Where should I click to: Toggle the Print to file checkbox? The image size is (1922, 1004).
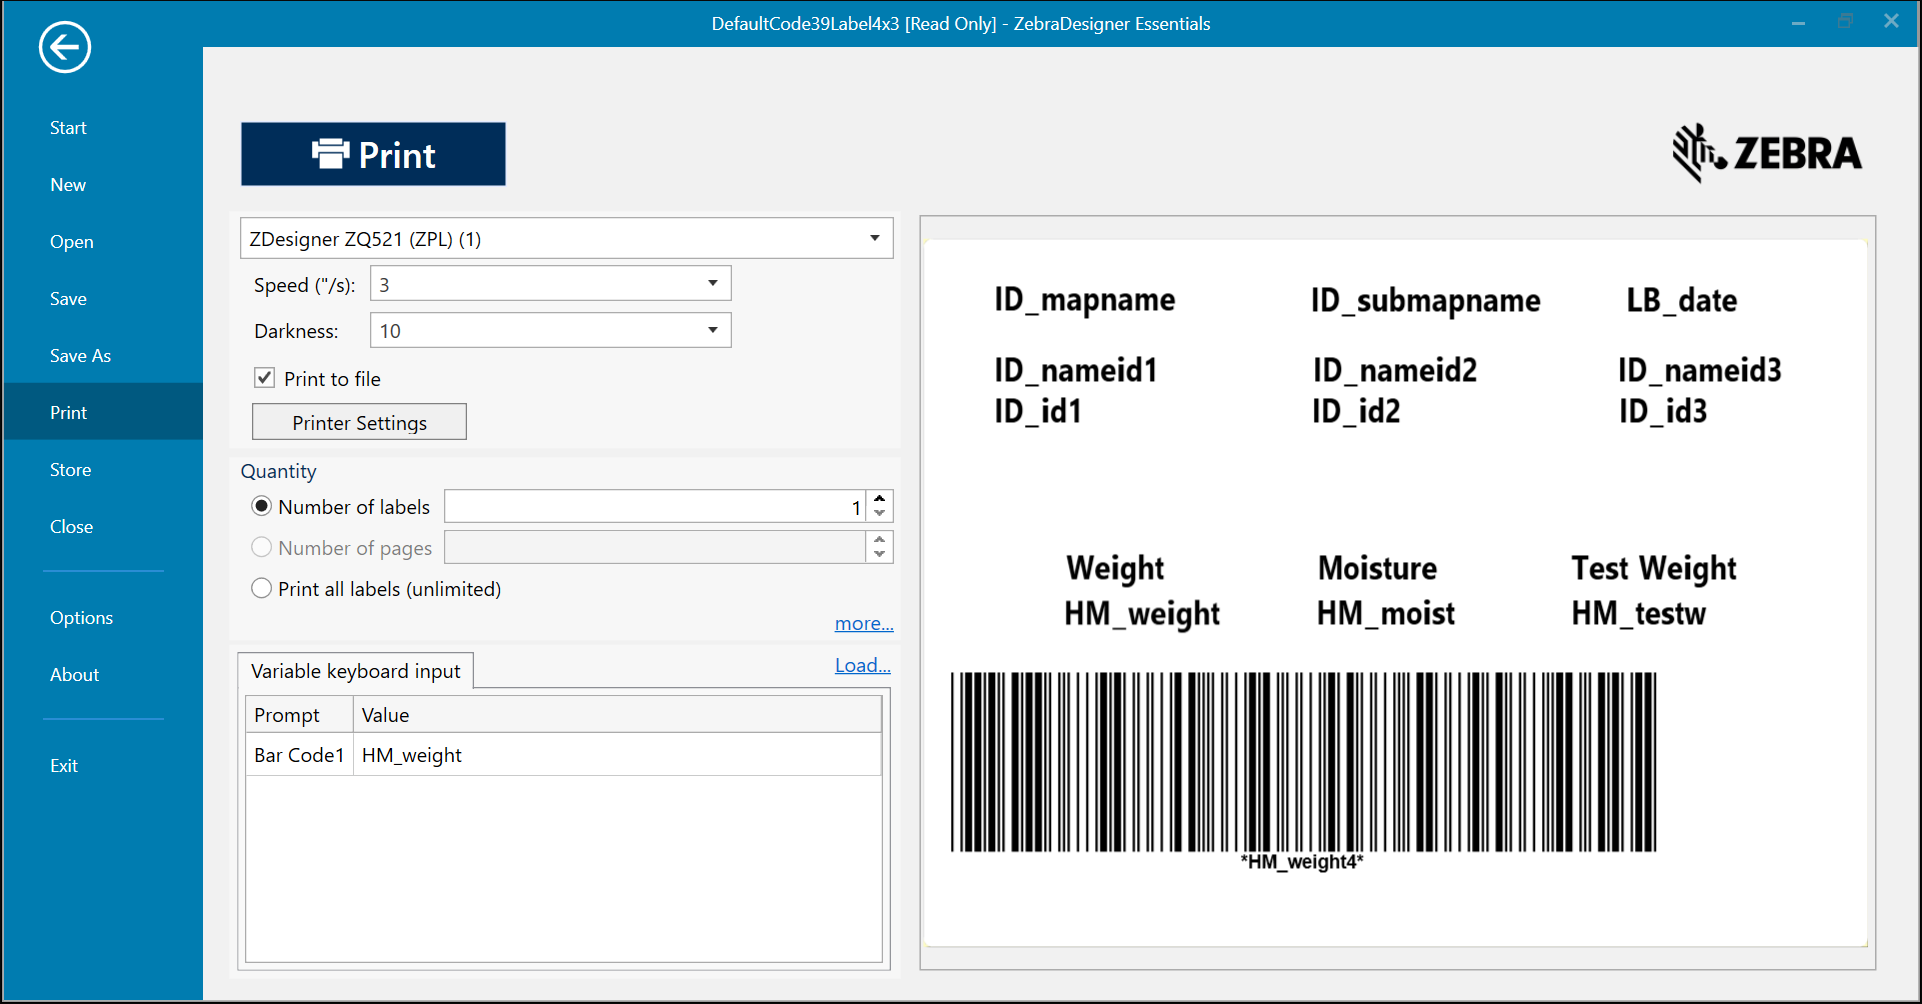(x=265, y=378)
